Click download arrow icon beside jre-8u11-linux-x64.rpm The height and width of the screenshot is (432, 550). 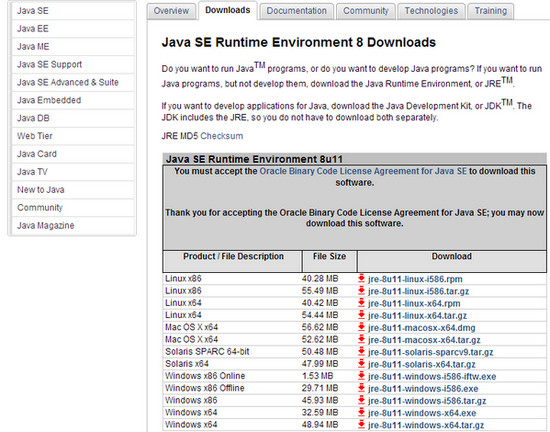point(361,303)
